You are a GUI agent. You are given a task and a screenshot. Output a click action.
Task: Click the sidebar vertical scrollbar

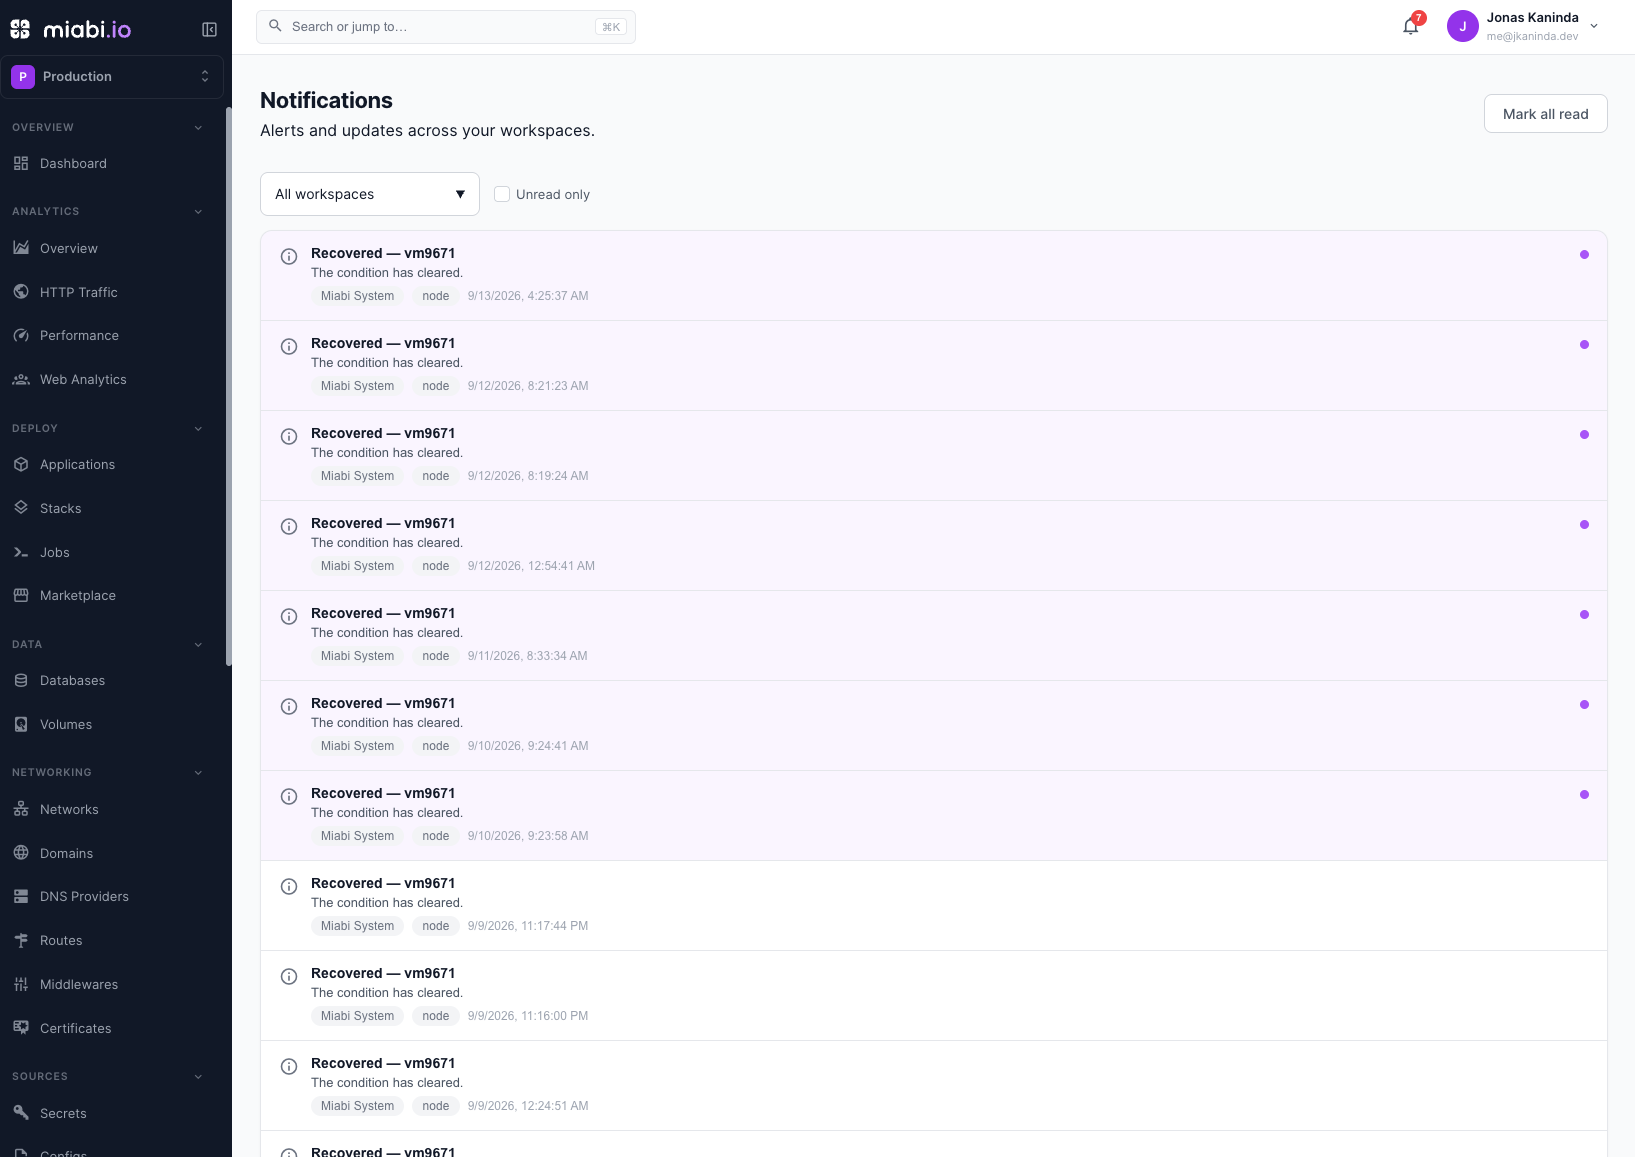point(229,387)
